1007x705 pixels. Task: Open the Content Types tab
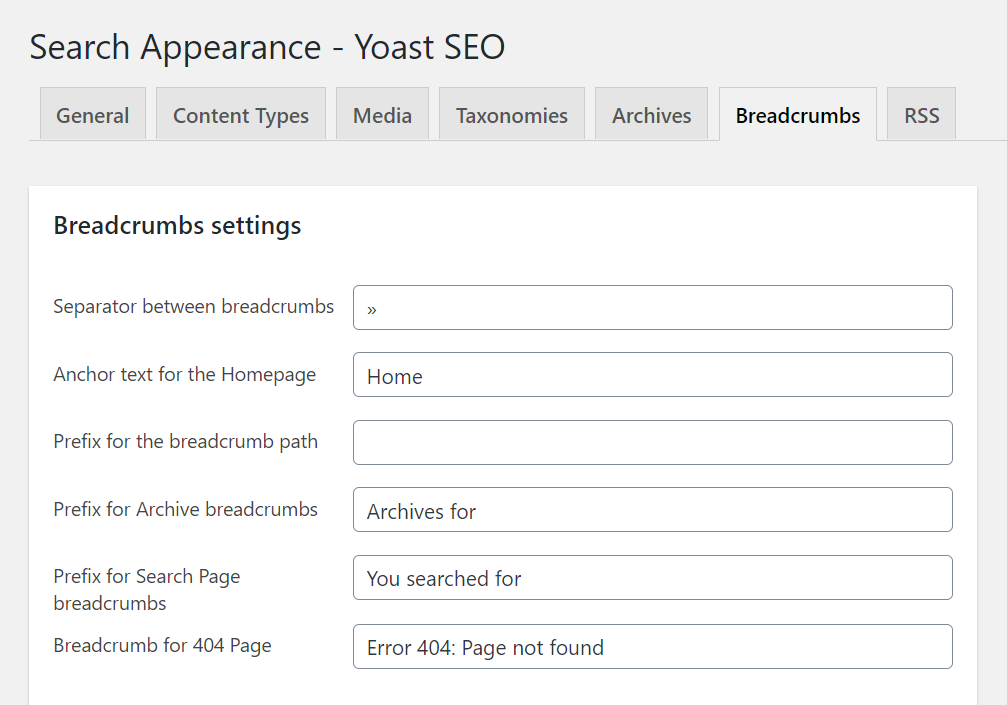pyautogui.click(x=240, y=115)
